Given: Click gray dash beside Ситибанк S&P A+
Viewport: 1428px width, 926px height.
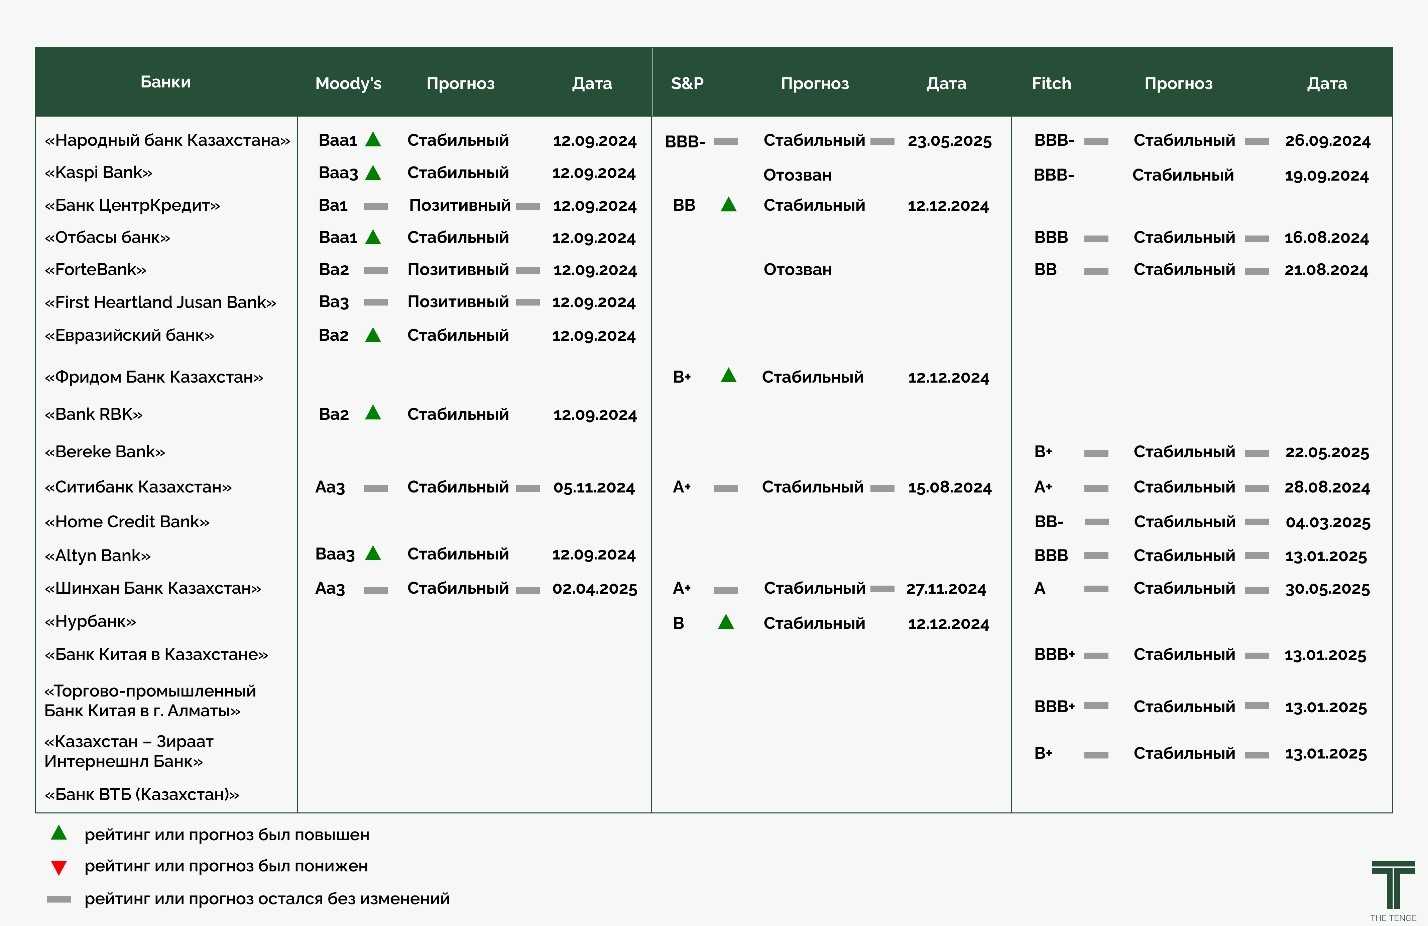Looking at the screenshot, I should coord(726,488).
